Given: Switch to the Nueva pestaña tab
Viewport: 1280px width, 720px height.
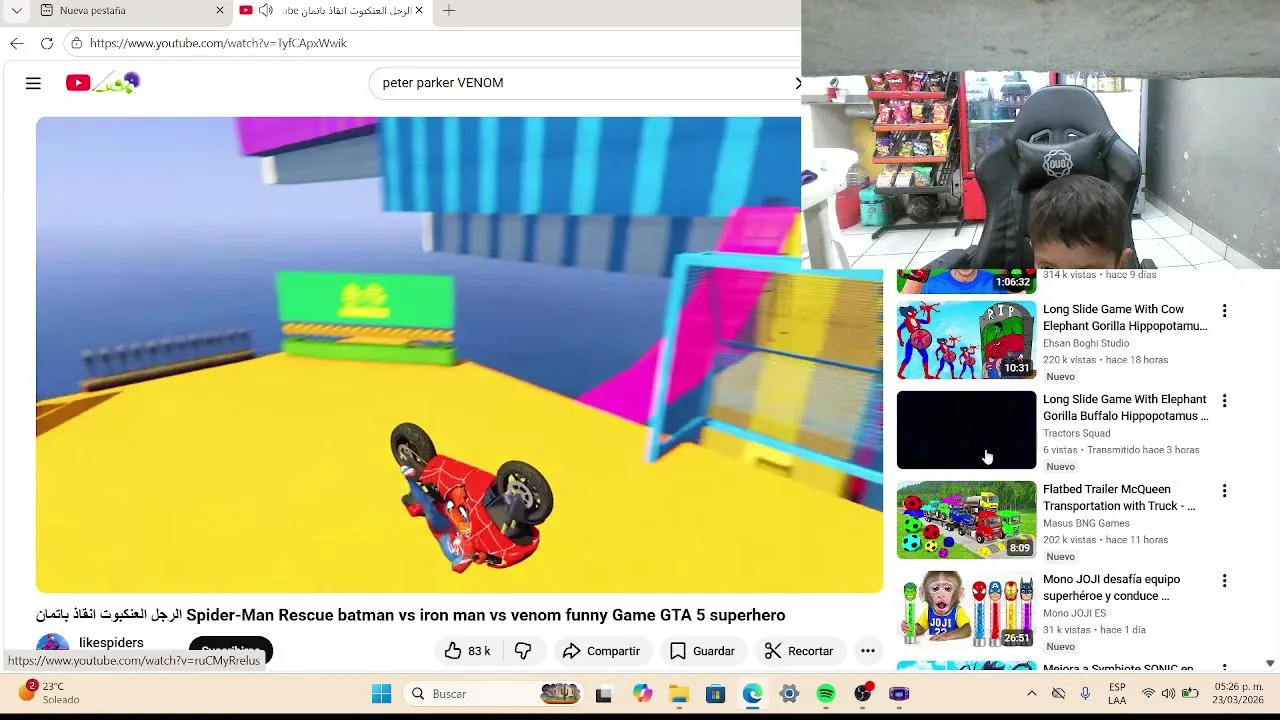Looking at the screenshot, I should (x=130, y=10).
